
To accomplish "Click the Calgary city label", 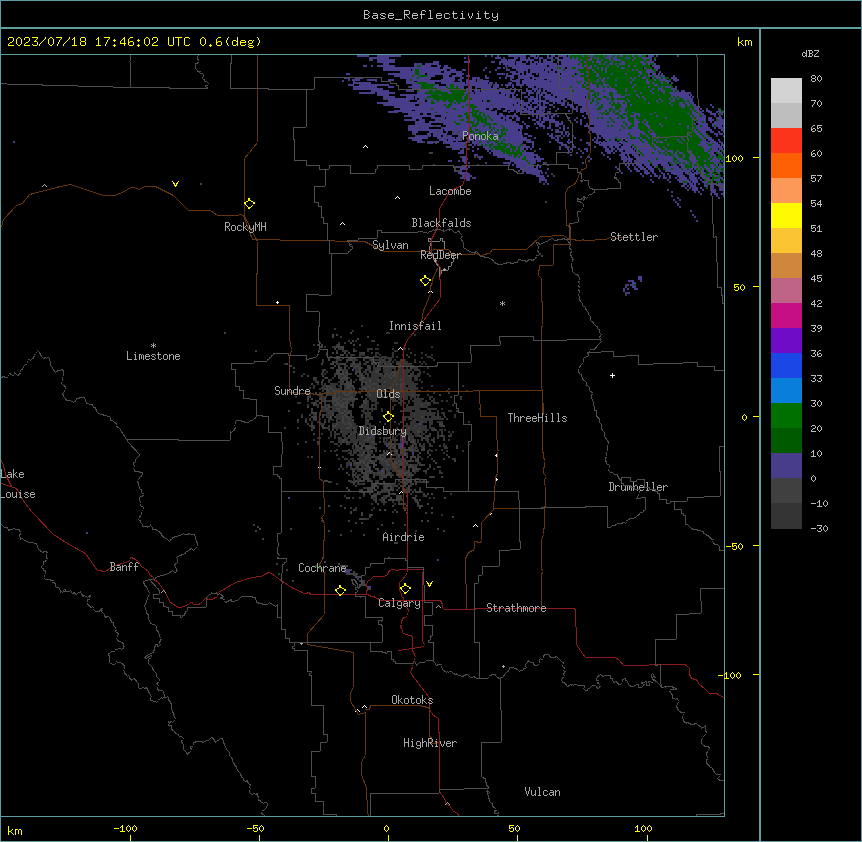I will [x=399, y=603].
